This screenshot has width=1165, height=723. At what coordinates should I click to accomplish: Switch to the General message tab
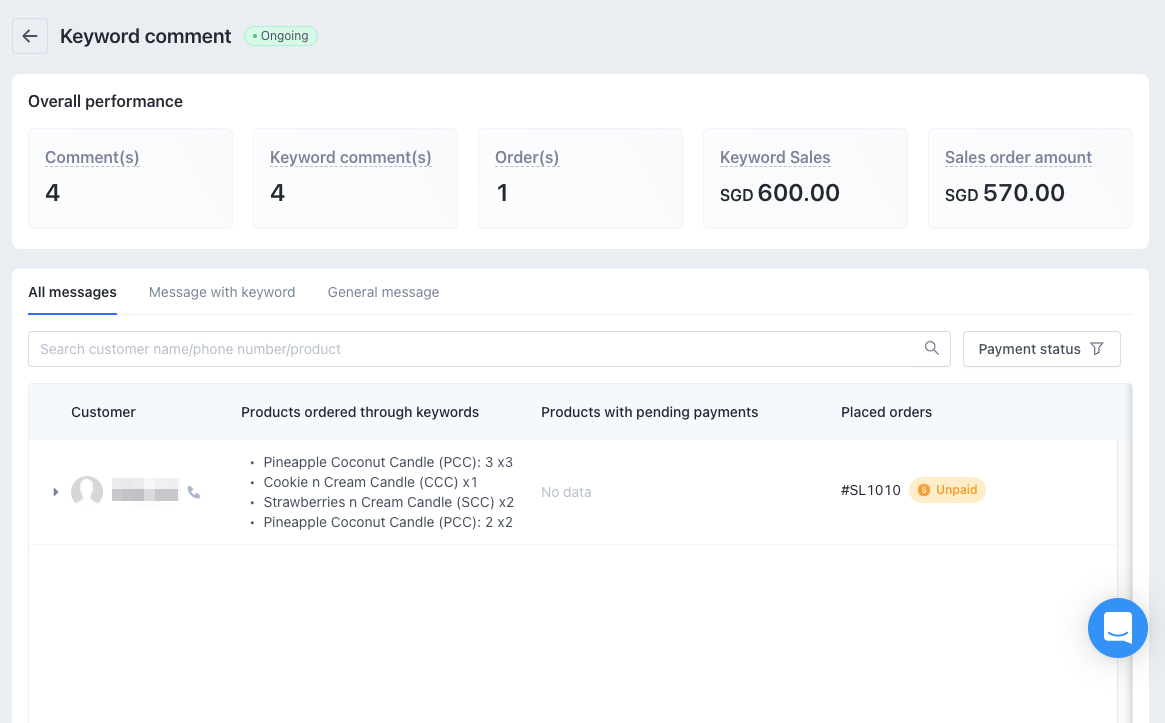[x=383, y=292]
